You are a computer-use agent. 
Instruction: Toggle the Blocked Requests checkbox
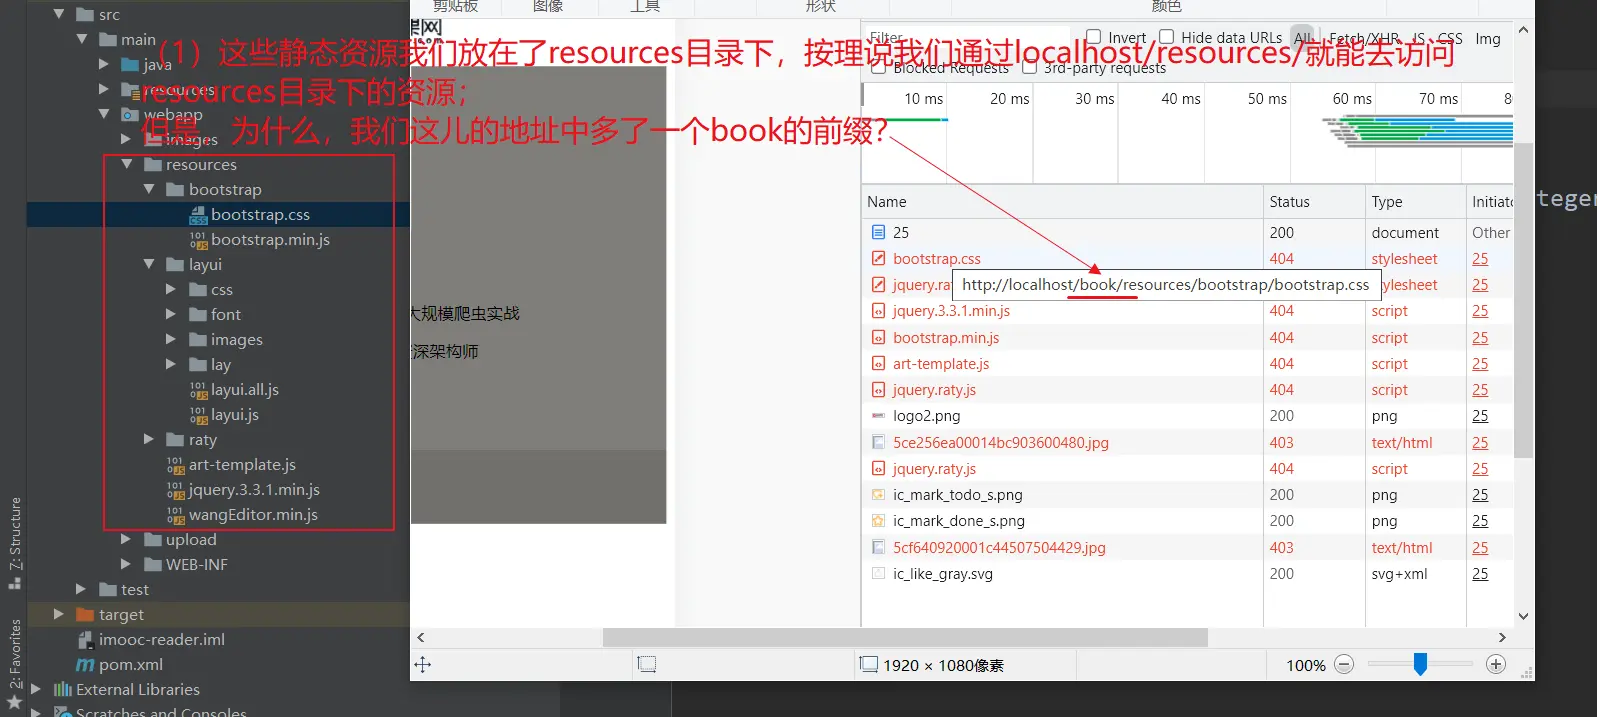pyautogui.click(x=878, y=68)
